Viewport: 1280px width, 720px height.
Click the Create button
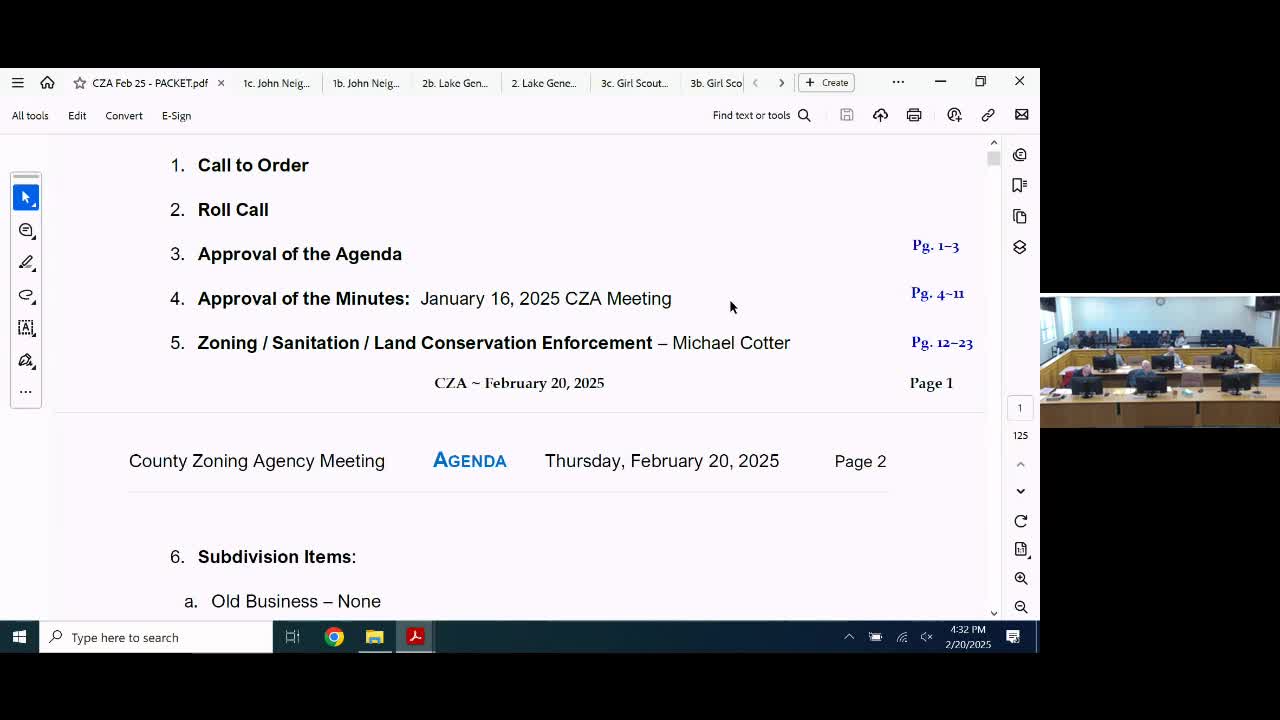coord(826,83)
